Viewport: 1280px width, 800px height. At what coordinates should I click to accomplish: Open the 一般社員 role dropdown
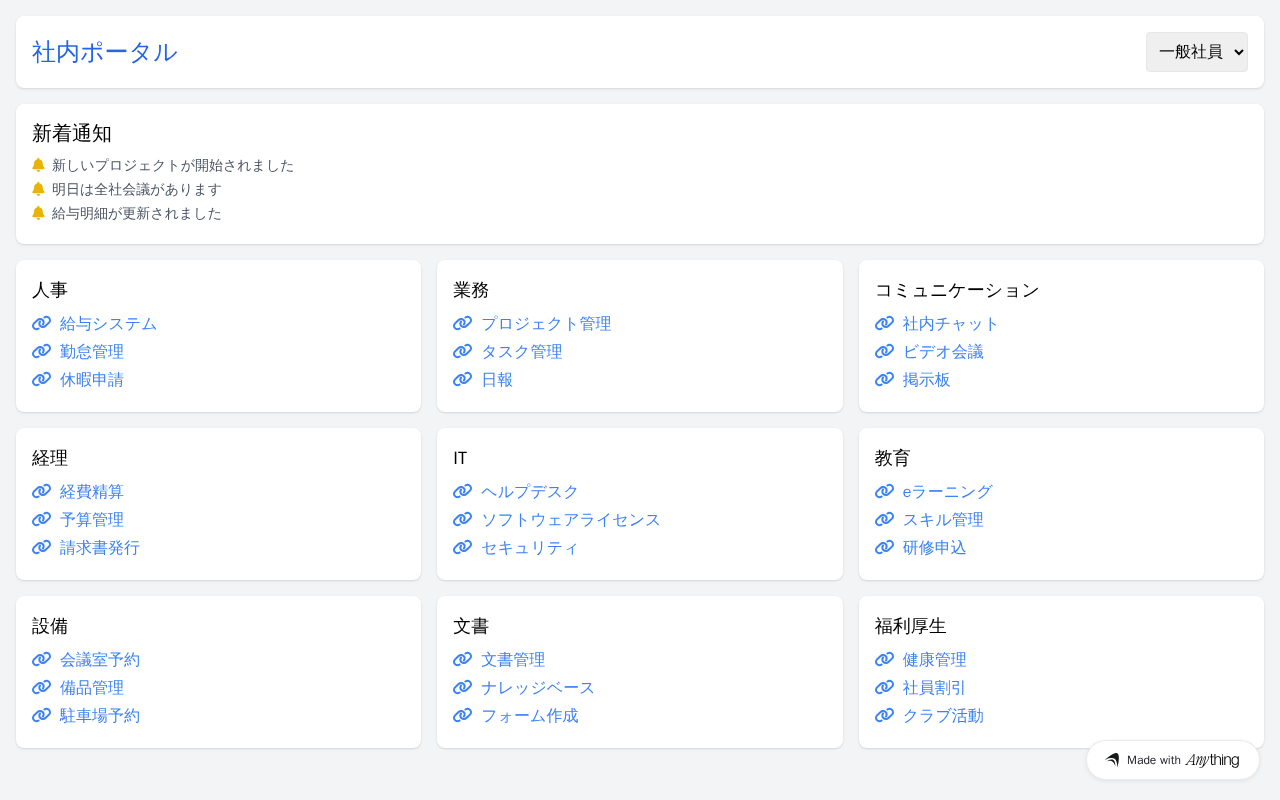pyautogui.click(x=1196, y=52)
